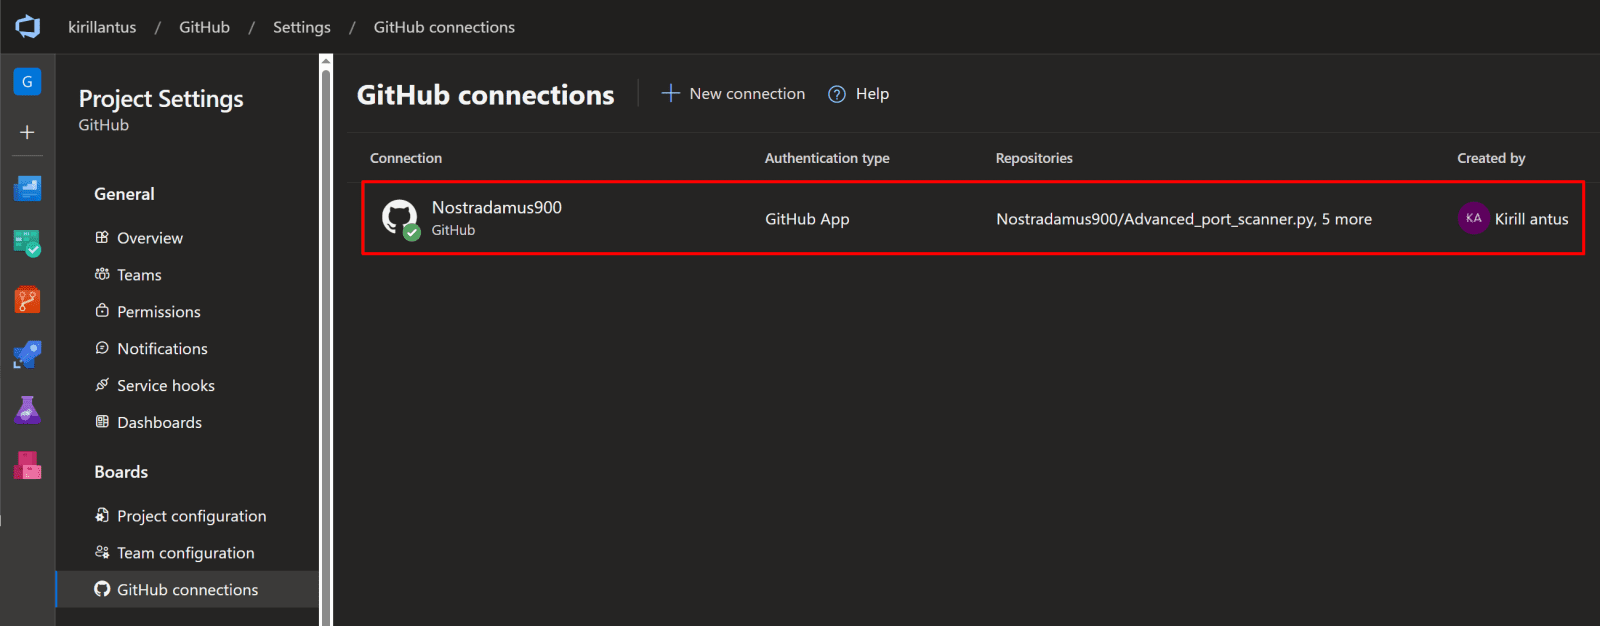The height and width of the screenshot is (626, 1600).
Task: Open the Help link
Action: coord(859,94)
